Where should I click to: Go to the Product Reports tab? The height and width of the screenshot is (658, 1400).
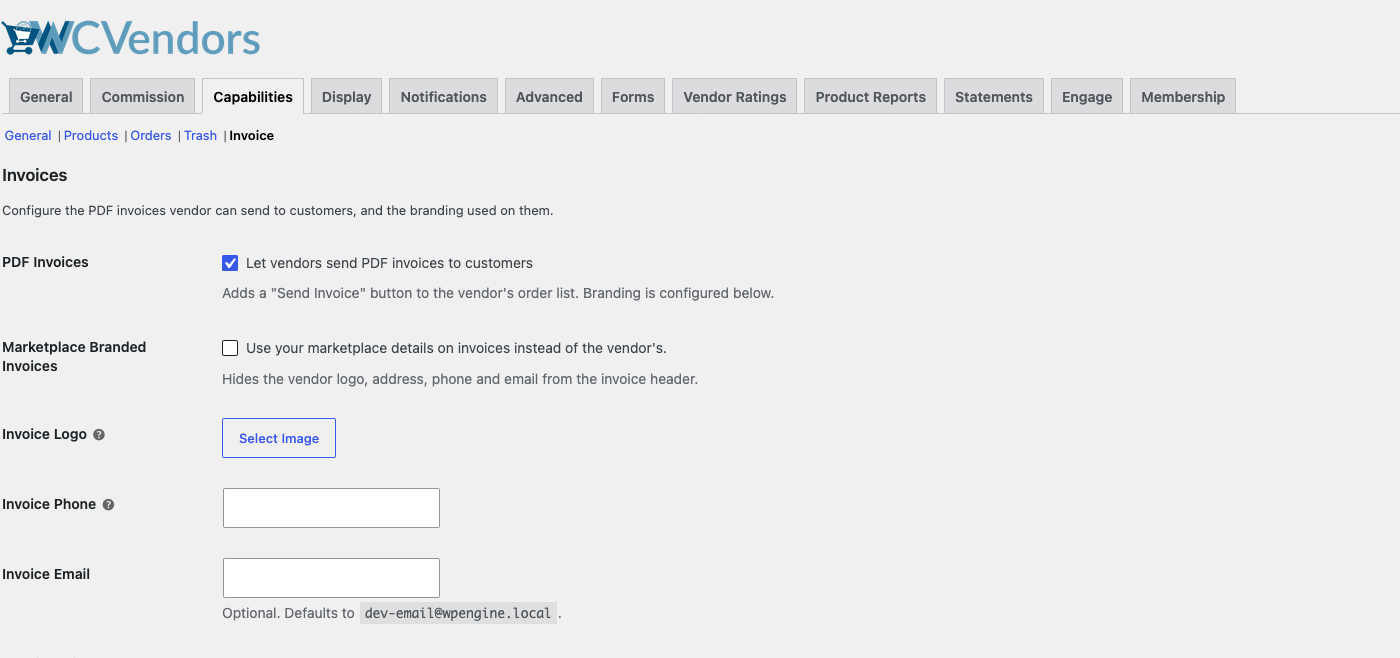point(870,97)
